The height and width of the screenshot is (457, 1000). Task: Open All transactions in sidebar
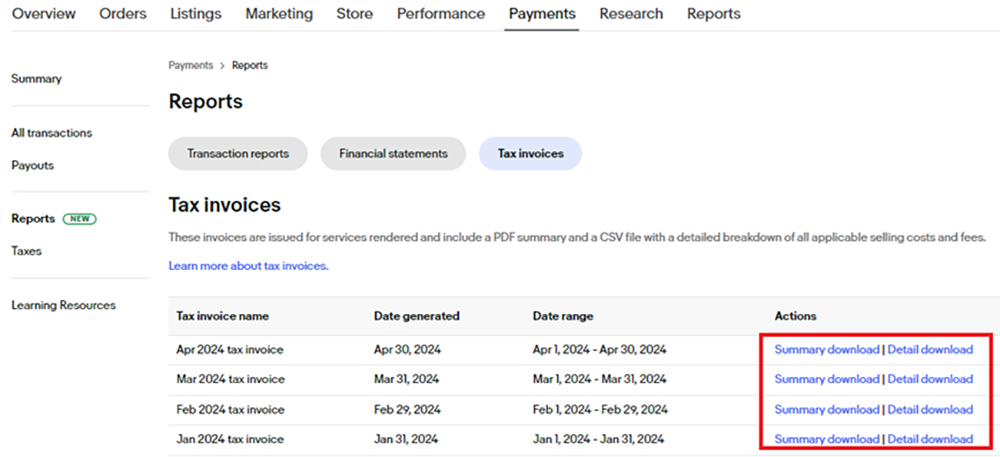click(52, 133)
